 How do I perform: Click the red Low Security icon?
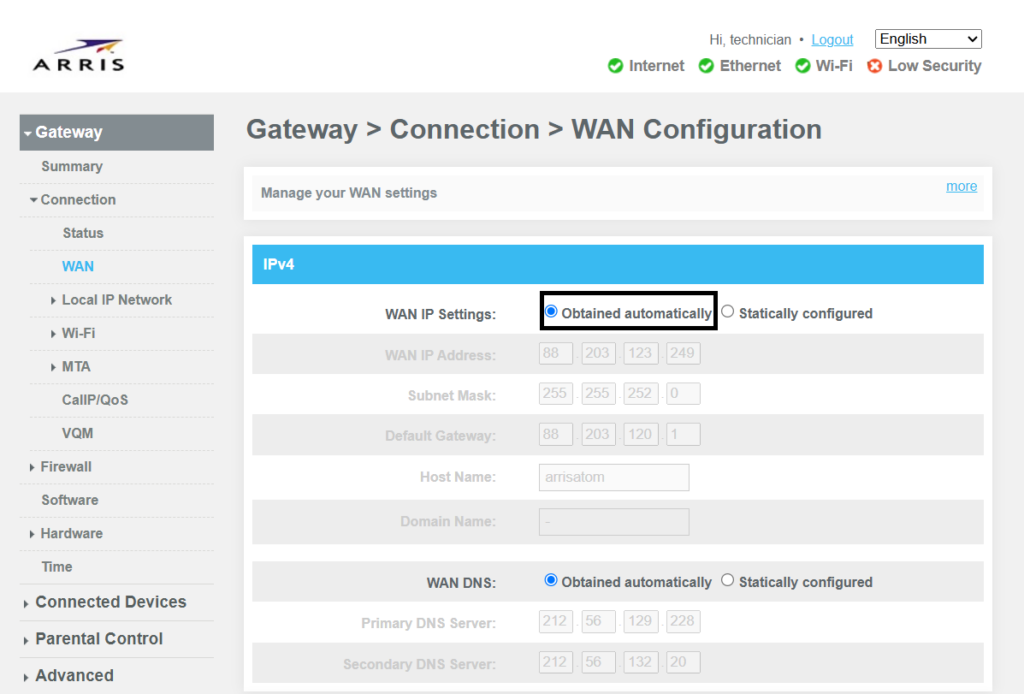pos(875,66)
